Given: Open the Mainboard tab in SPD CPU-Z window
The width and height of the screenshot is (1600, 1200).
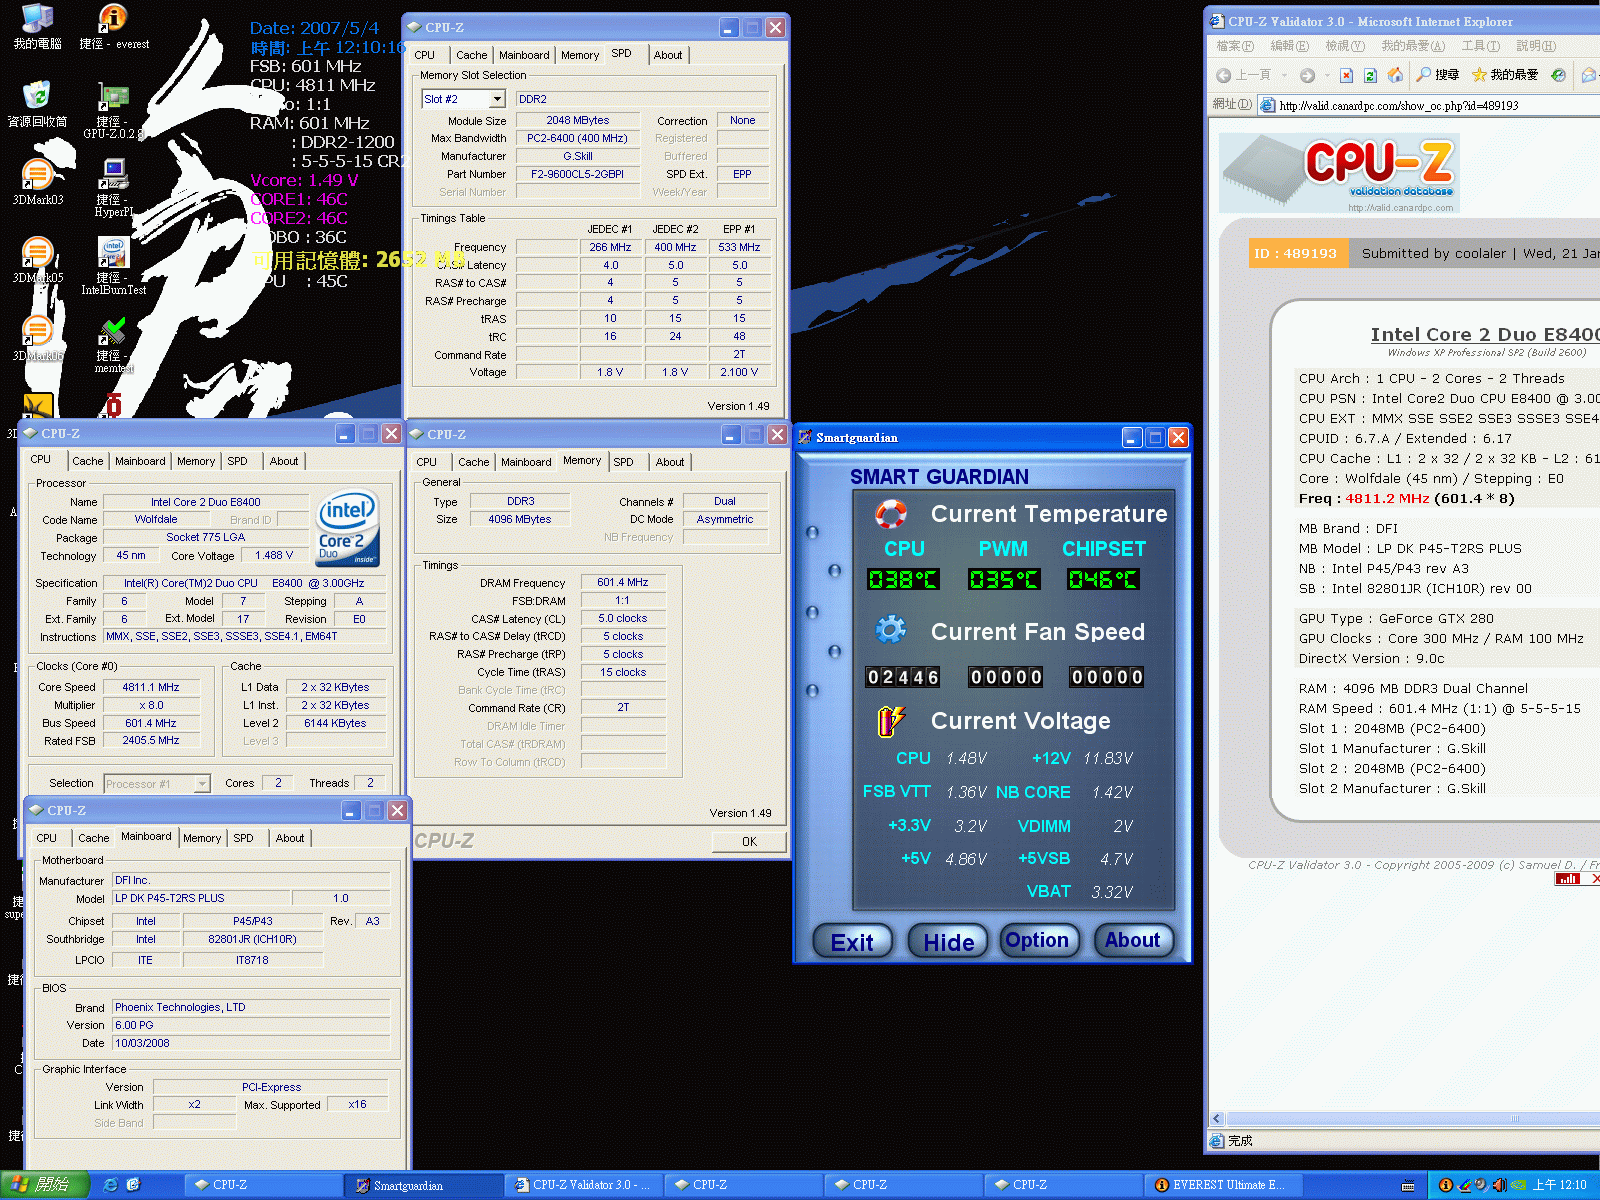Looking at the screenshot, I should coord(524,55).
